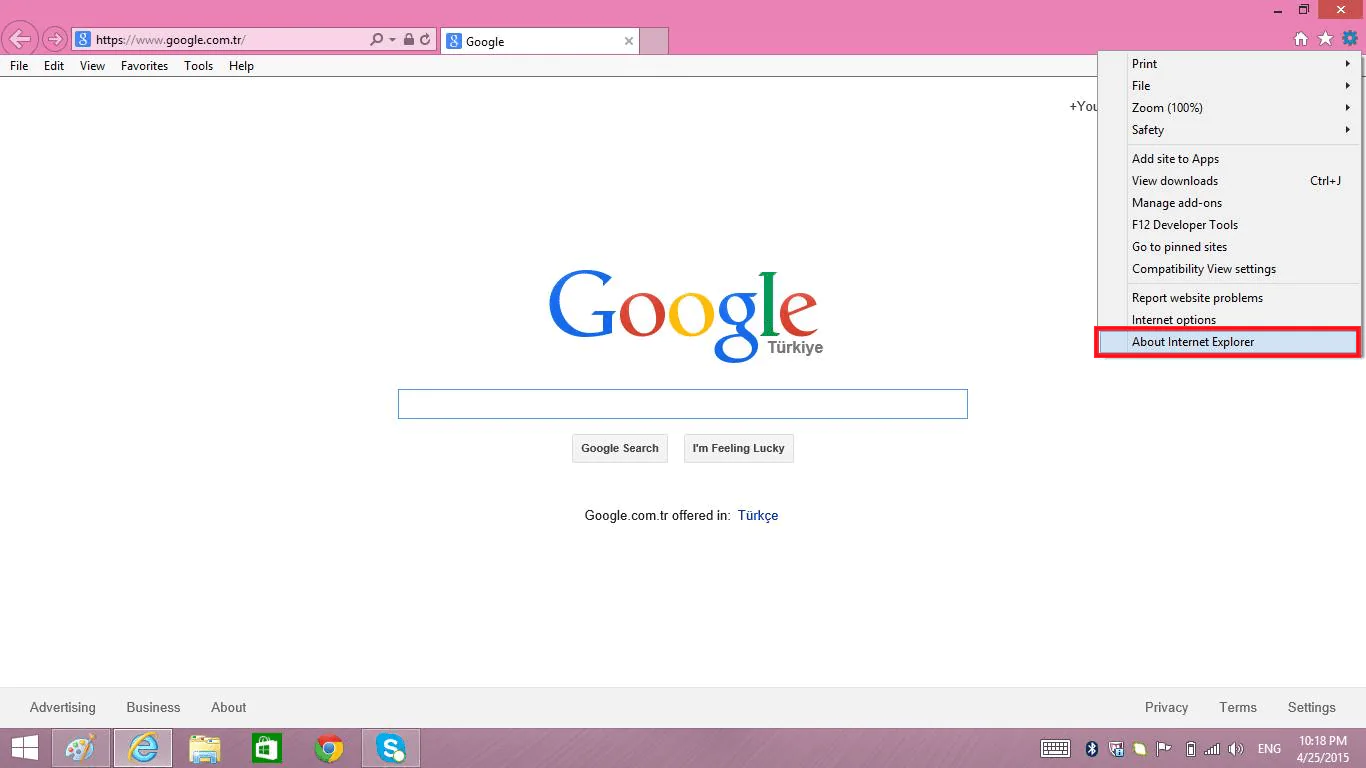Expand the Zoom (100%) submenu
This screenshot has width=1366, height=768.
1166,108
